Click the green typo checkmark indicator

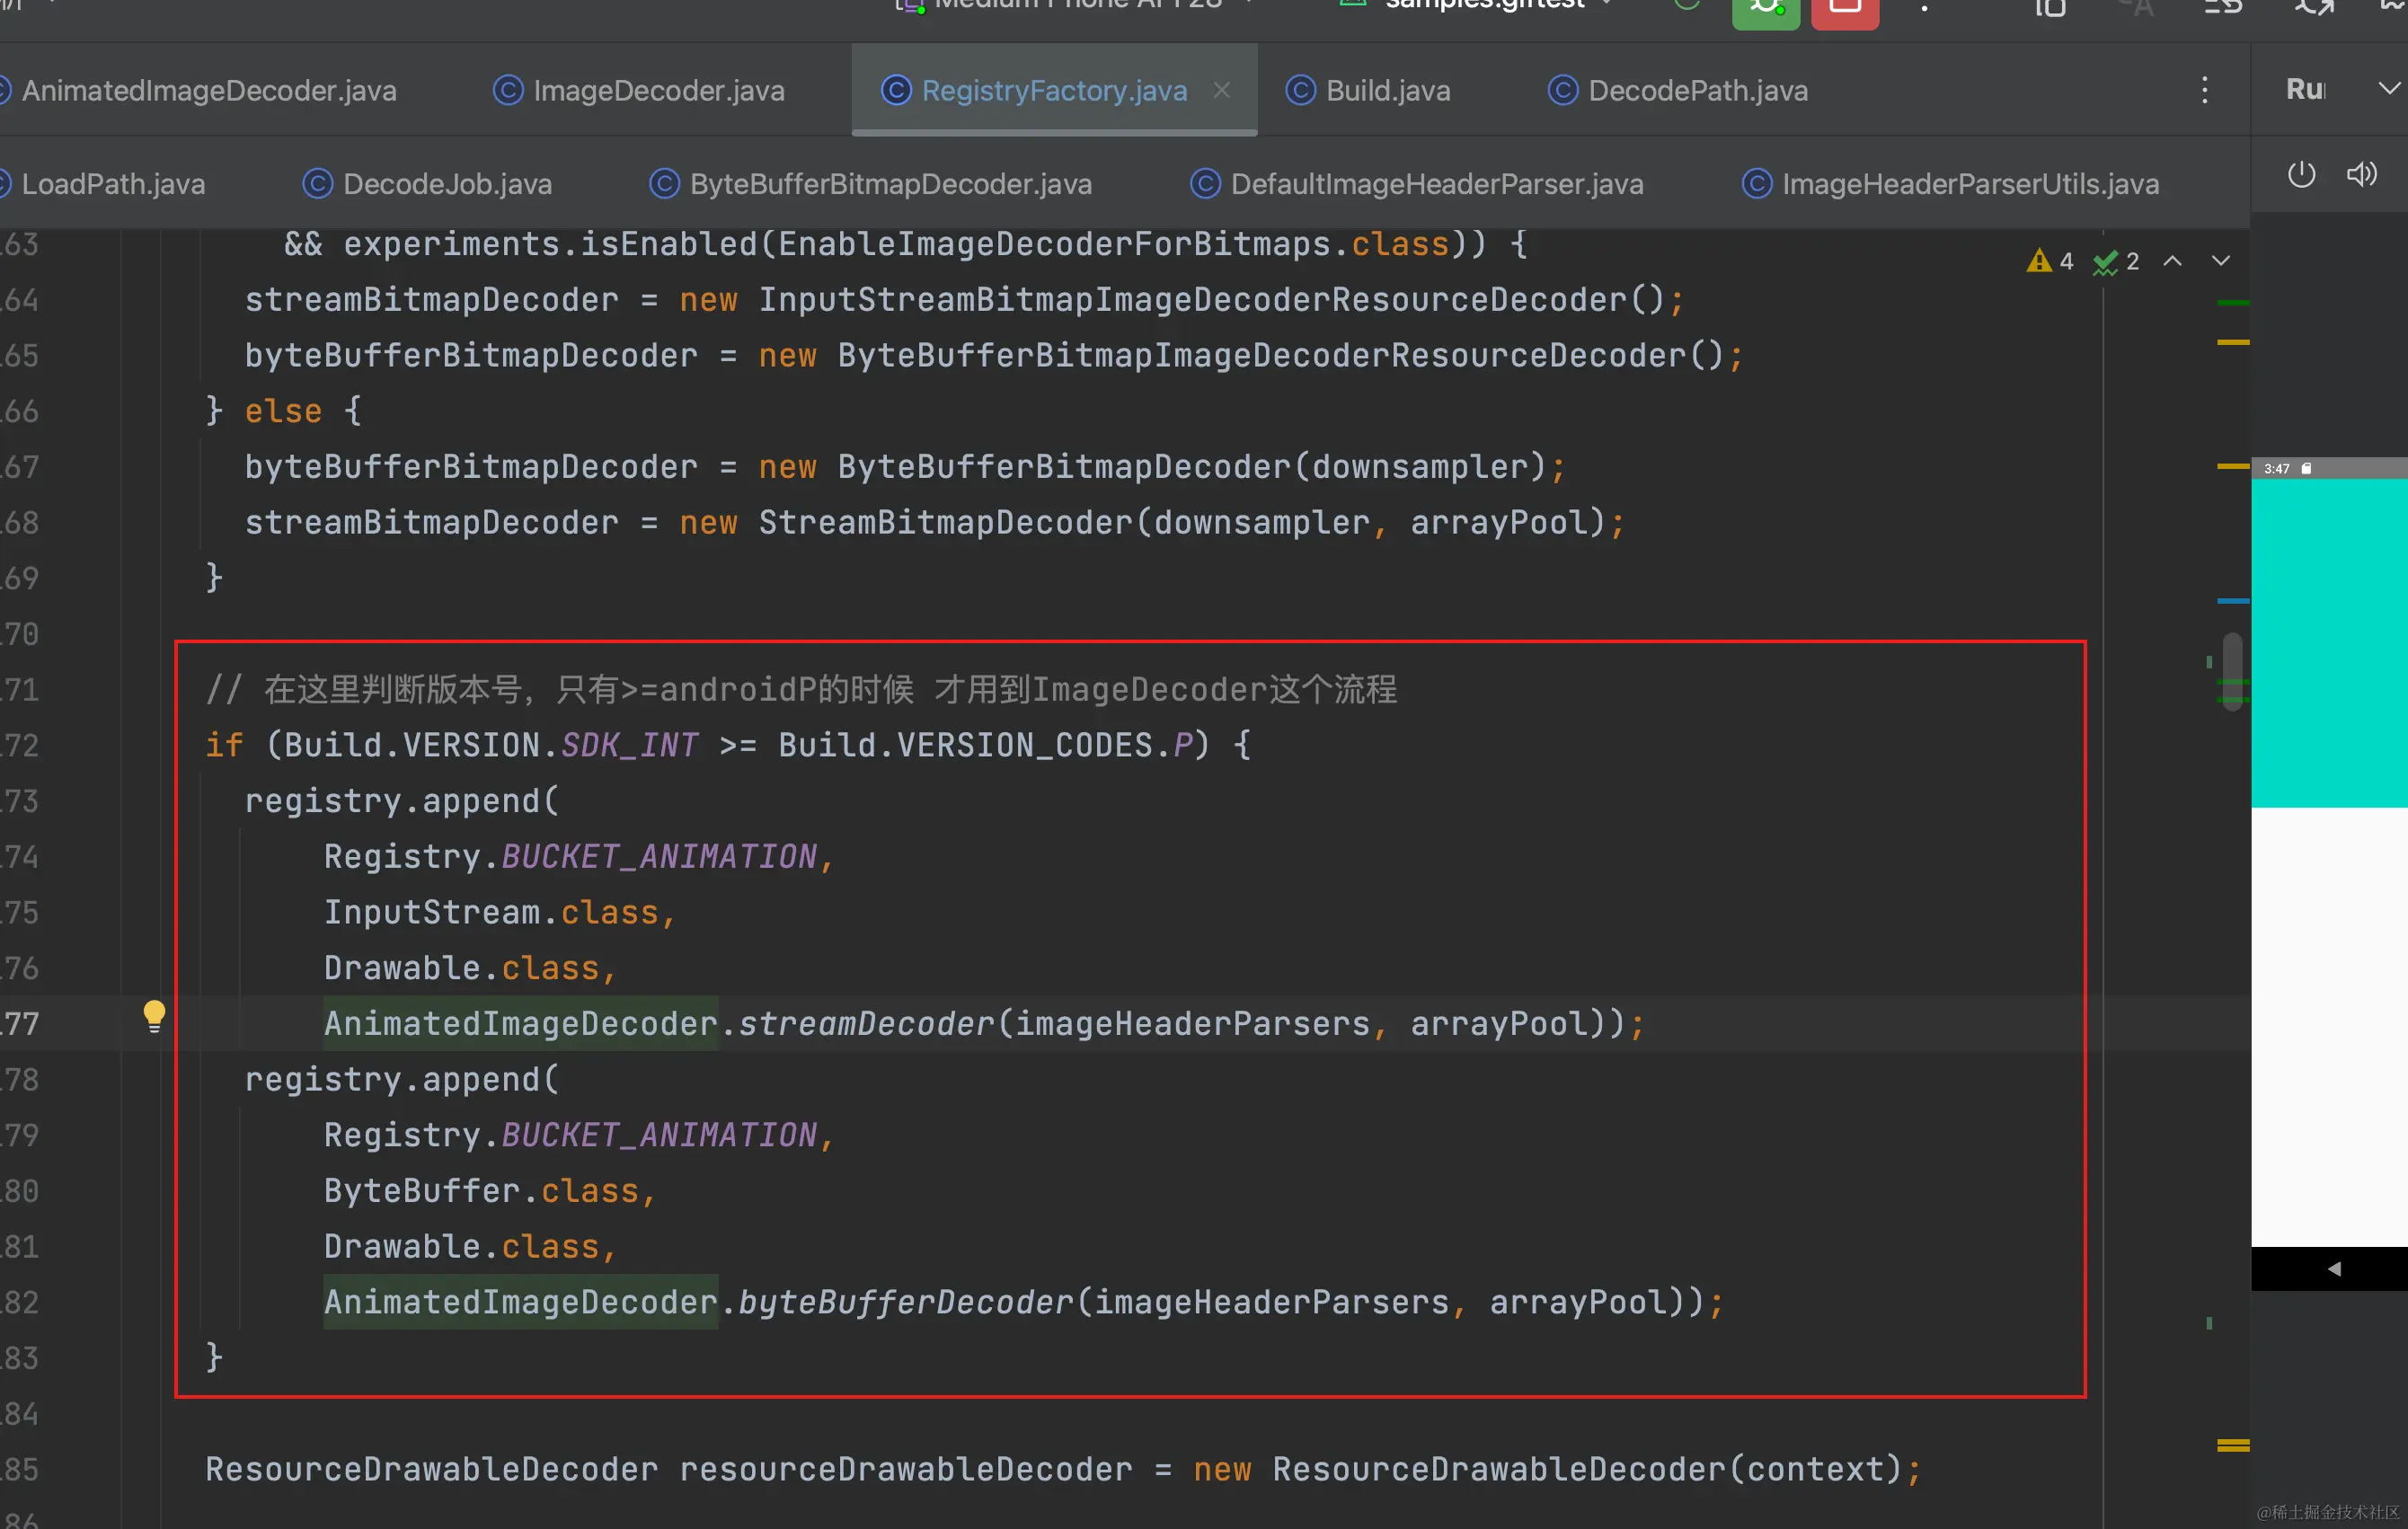tap(2116, 261)
